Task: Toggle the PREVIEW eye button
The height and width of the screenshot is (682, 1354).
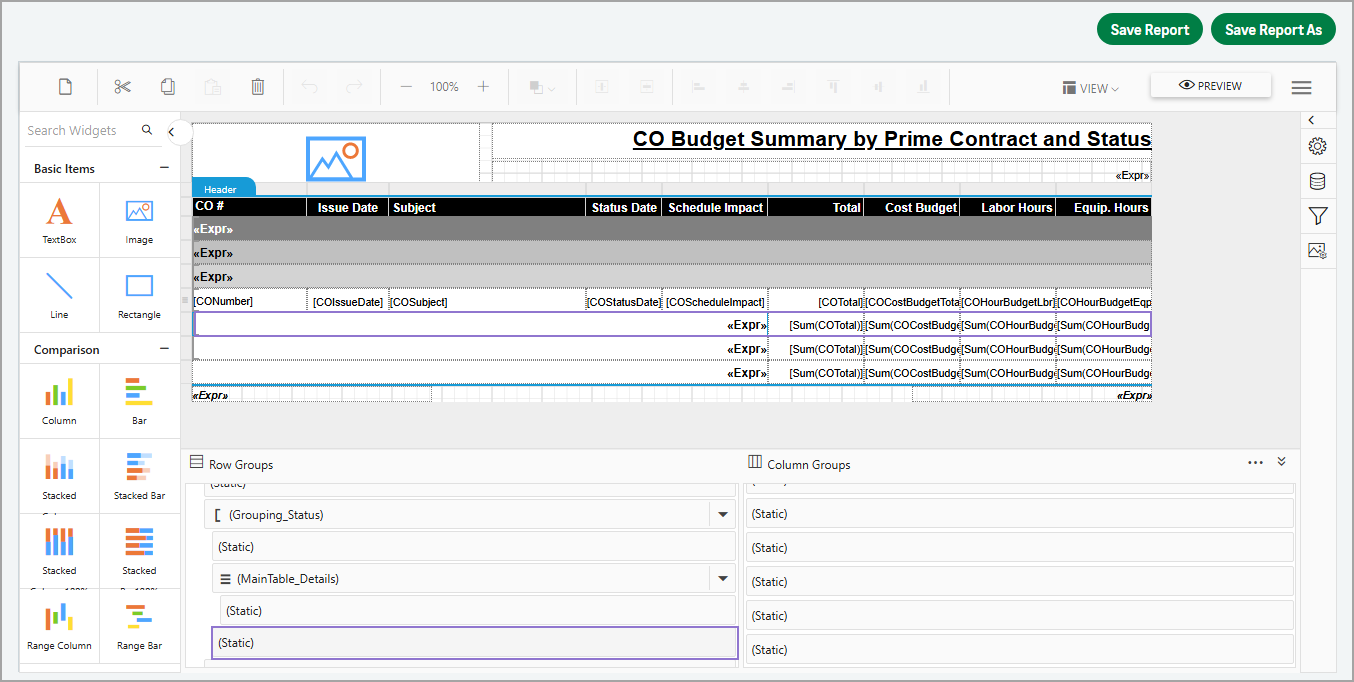Action: (1210, 86)
